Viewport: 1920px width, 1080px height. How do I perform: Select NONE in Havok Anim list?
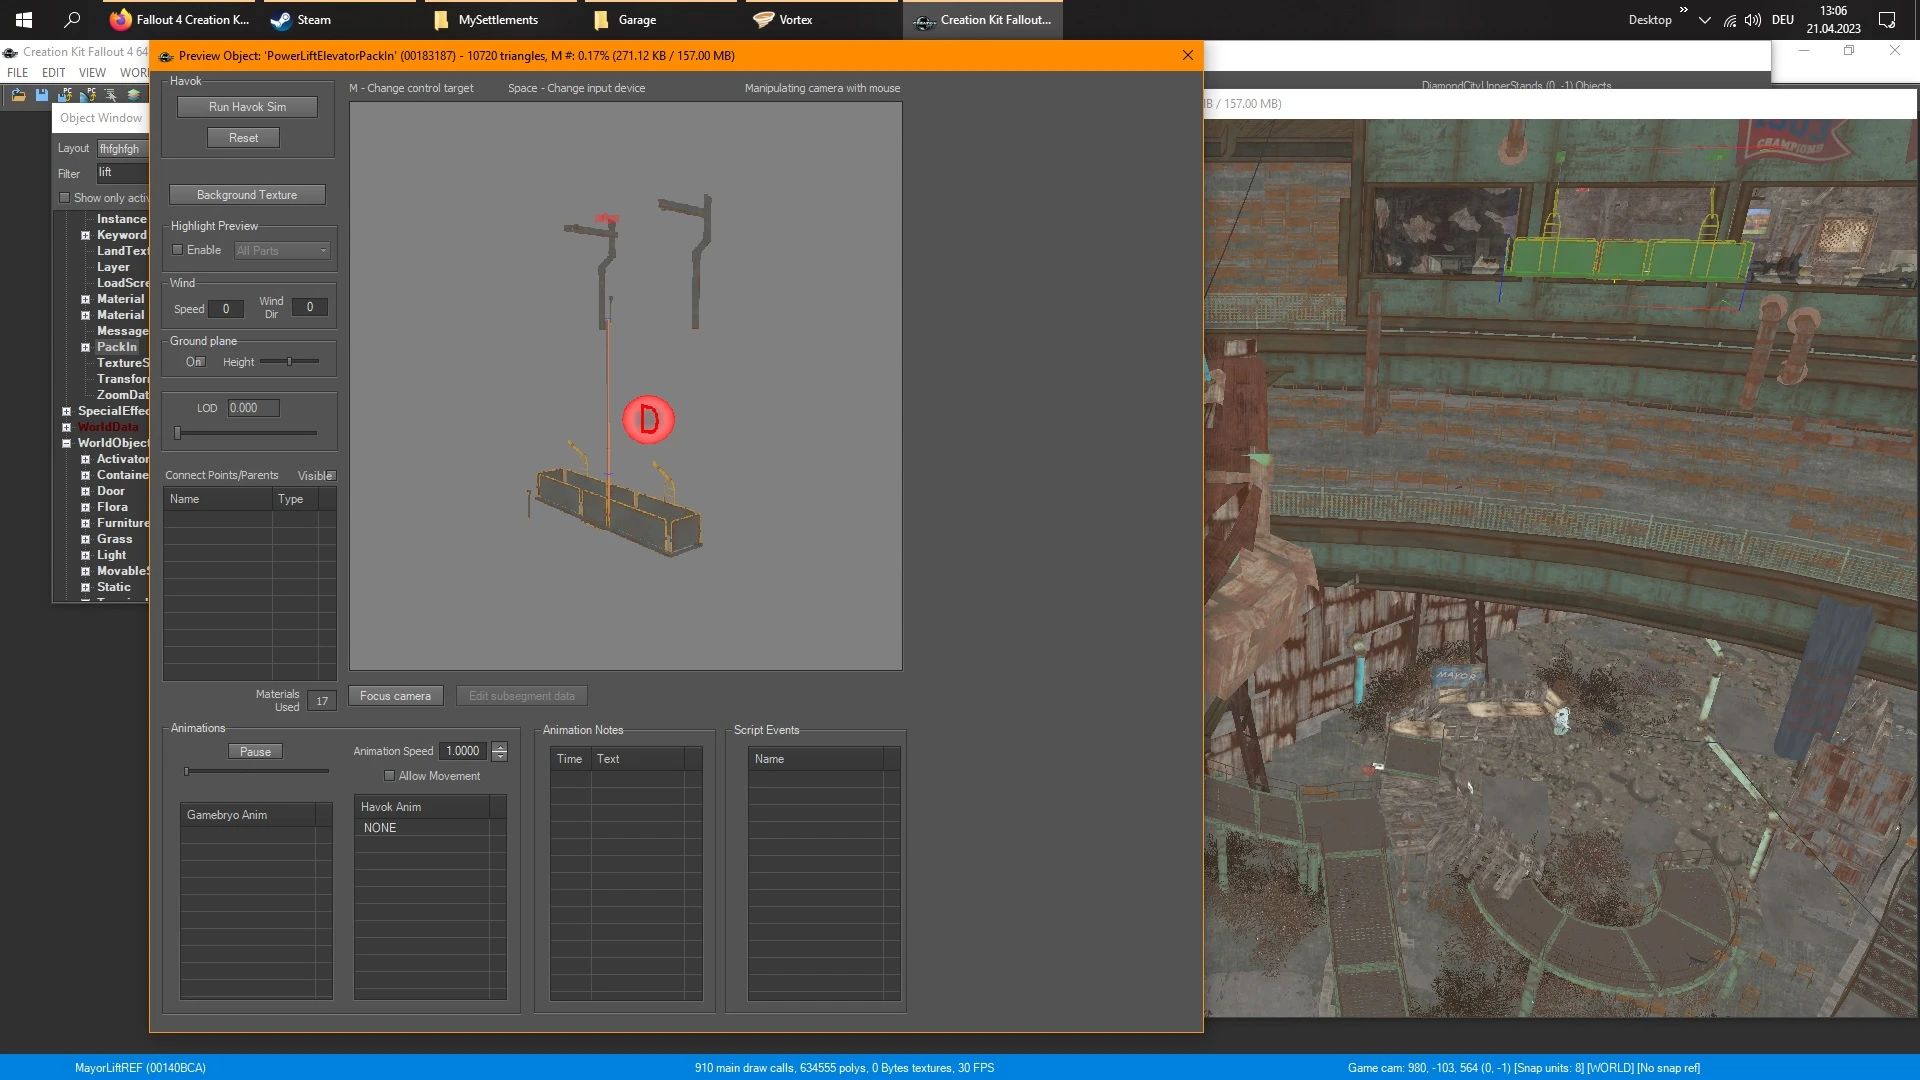coord(380,828)
